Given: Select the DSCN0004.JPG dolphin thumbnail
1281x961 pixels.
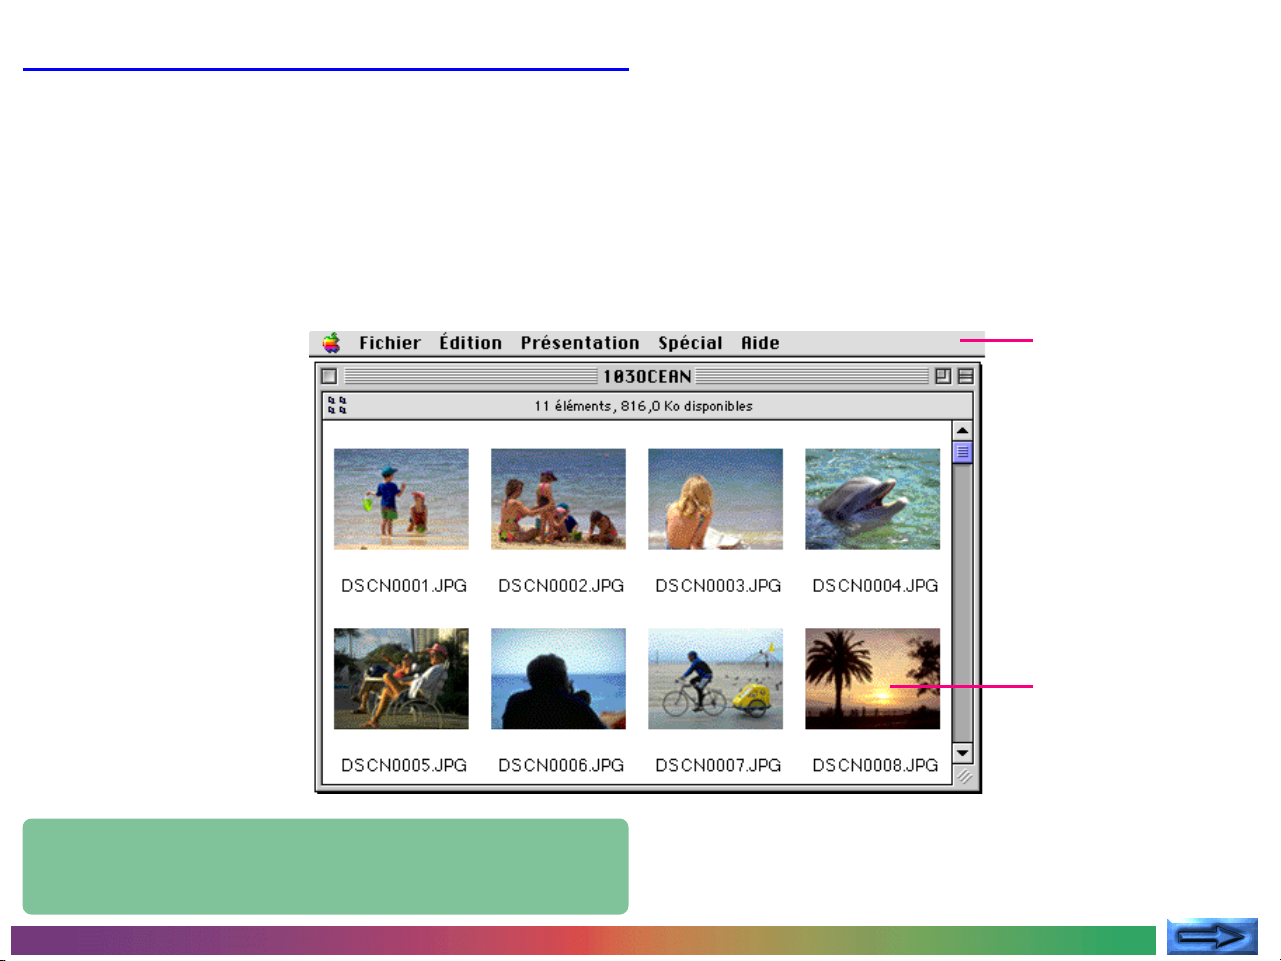Looking at the screenshot, I should tap(872, 499).
